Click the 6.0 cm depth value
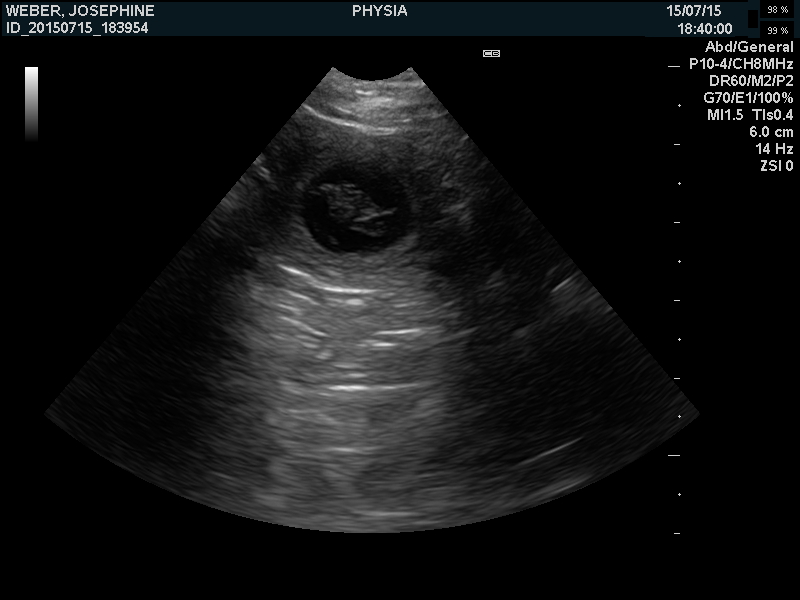This screenshot has width=800, height=600. [x=771, y=132]
